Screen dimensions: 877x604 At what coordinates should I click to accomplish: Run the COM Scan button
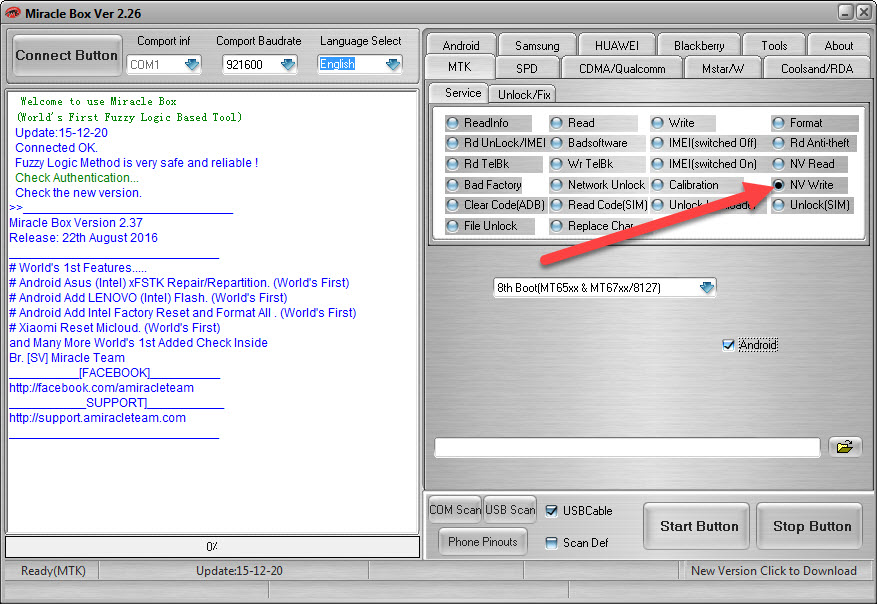tap(455, 509)
